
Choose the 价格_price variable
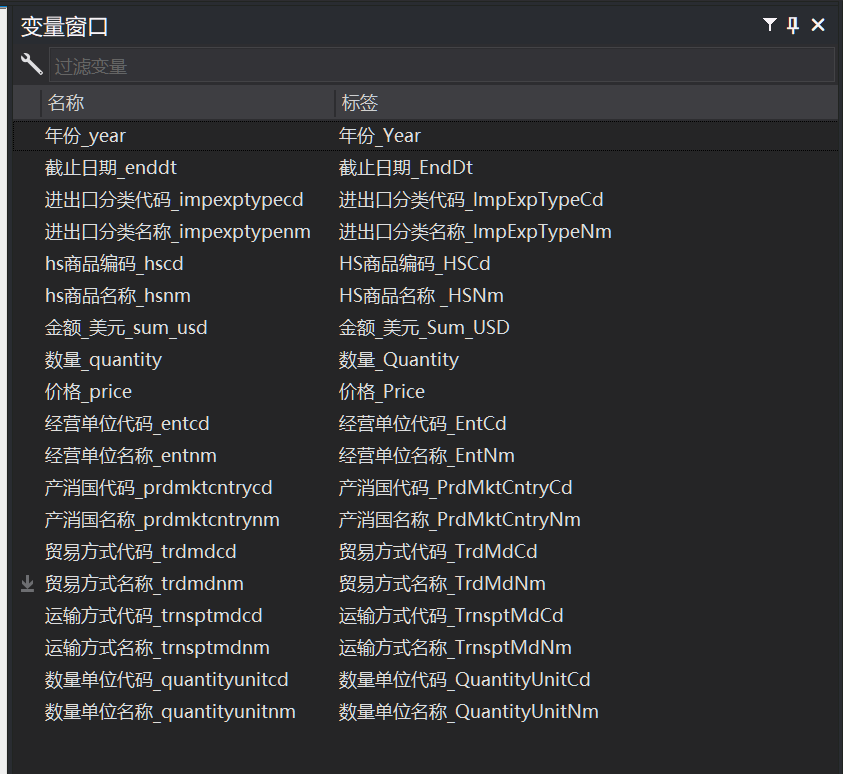88,392
